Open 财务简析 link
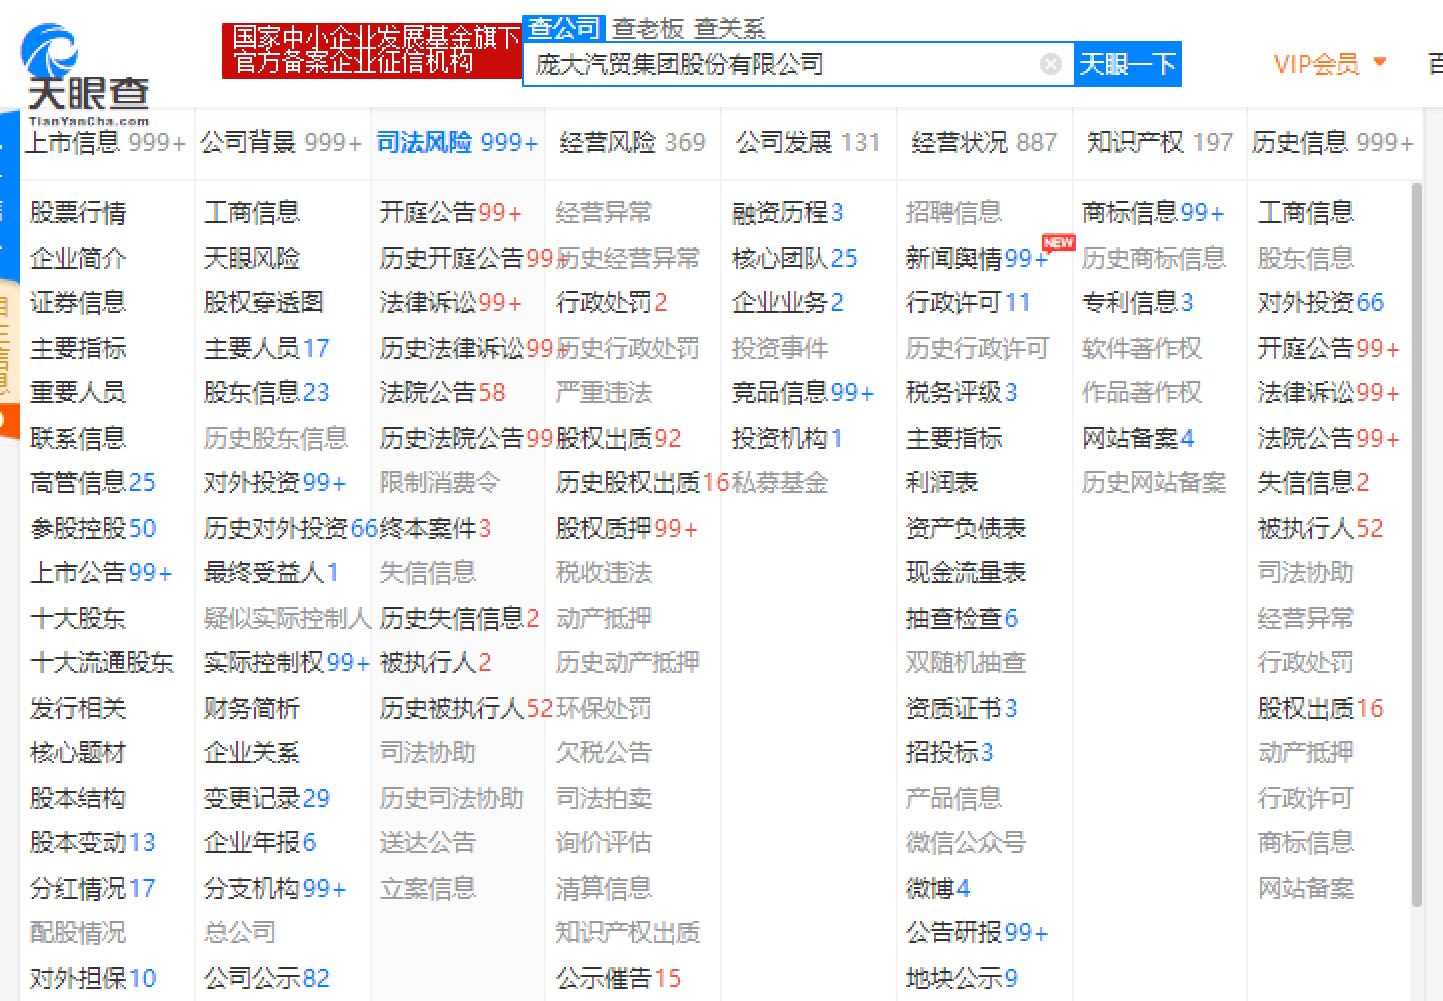This screenshot has height=1001, width=1443. pyautogui.click(x=252, y=708)
